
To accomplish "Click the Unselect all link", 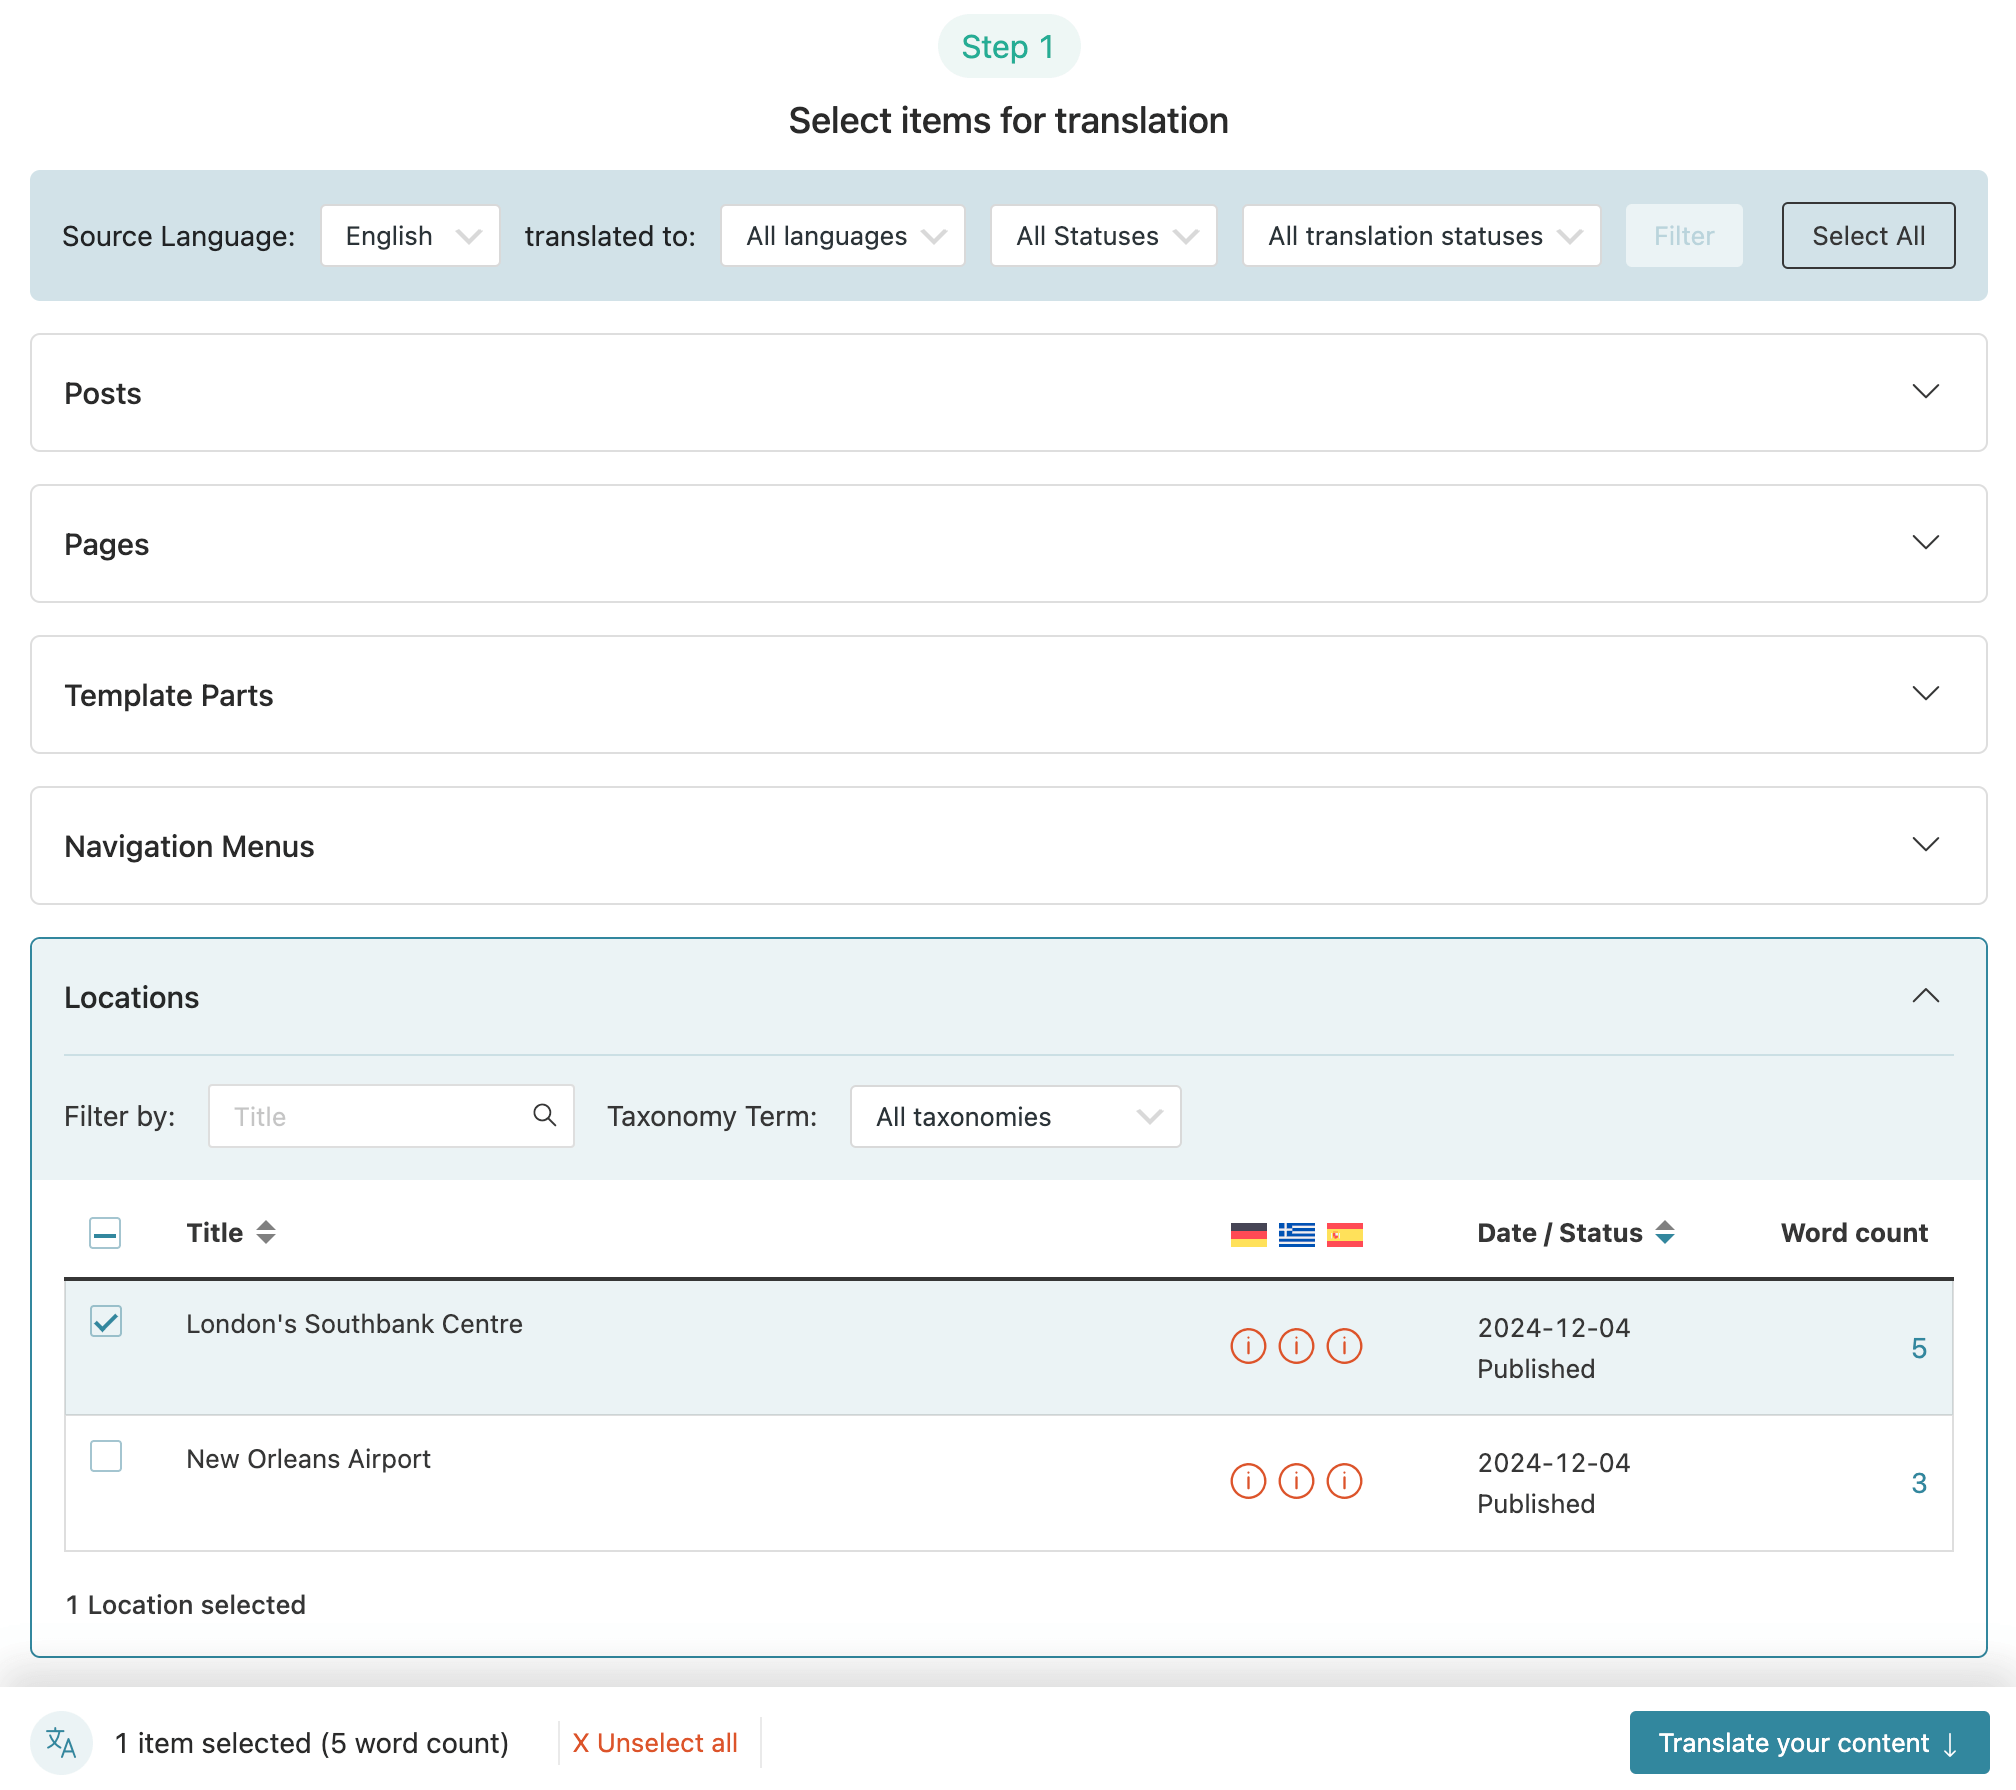I will pos(655,1743).
